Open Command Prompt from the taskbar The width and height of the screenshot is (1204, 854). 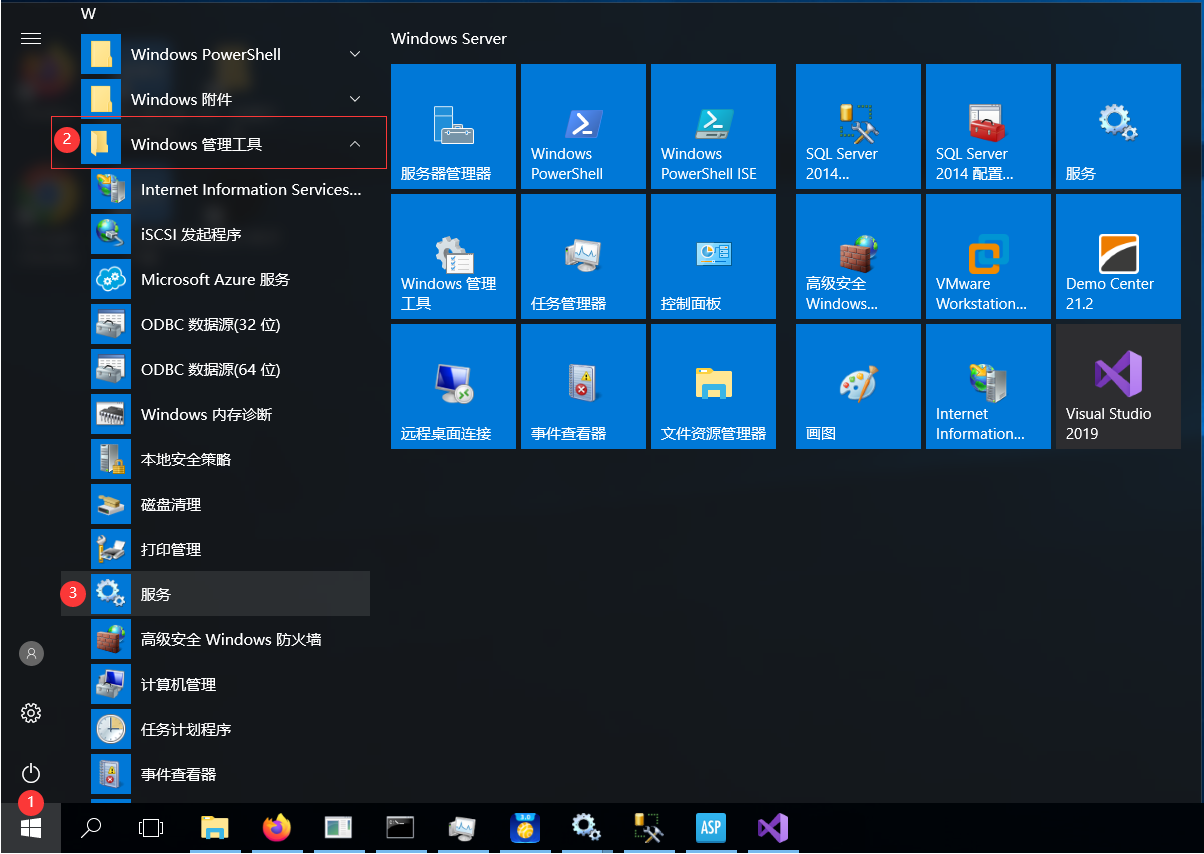(400, 828)
